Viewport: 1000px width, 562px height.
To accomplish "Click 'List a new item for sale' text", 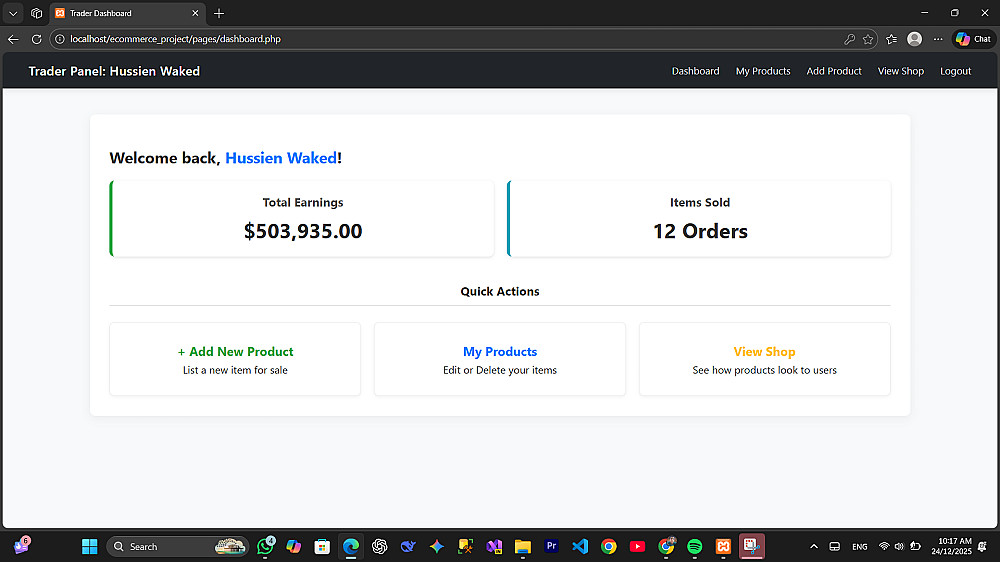I will (x=235, y=370).
